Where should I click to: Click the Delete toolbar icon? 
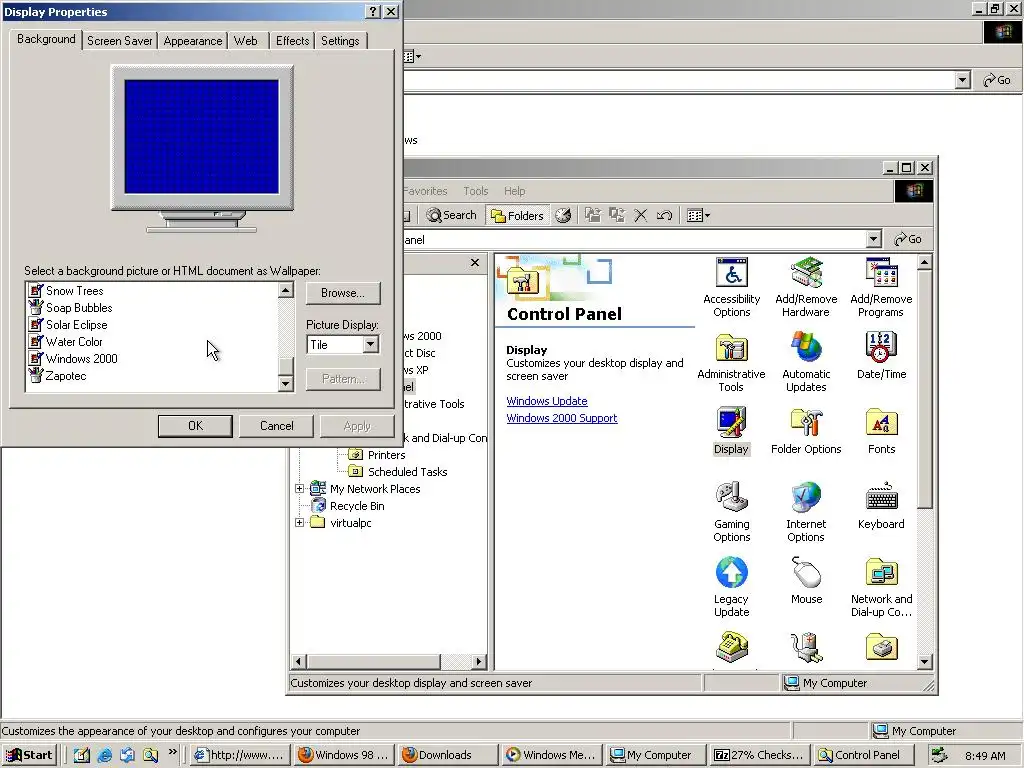tap(641, 215)
